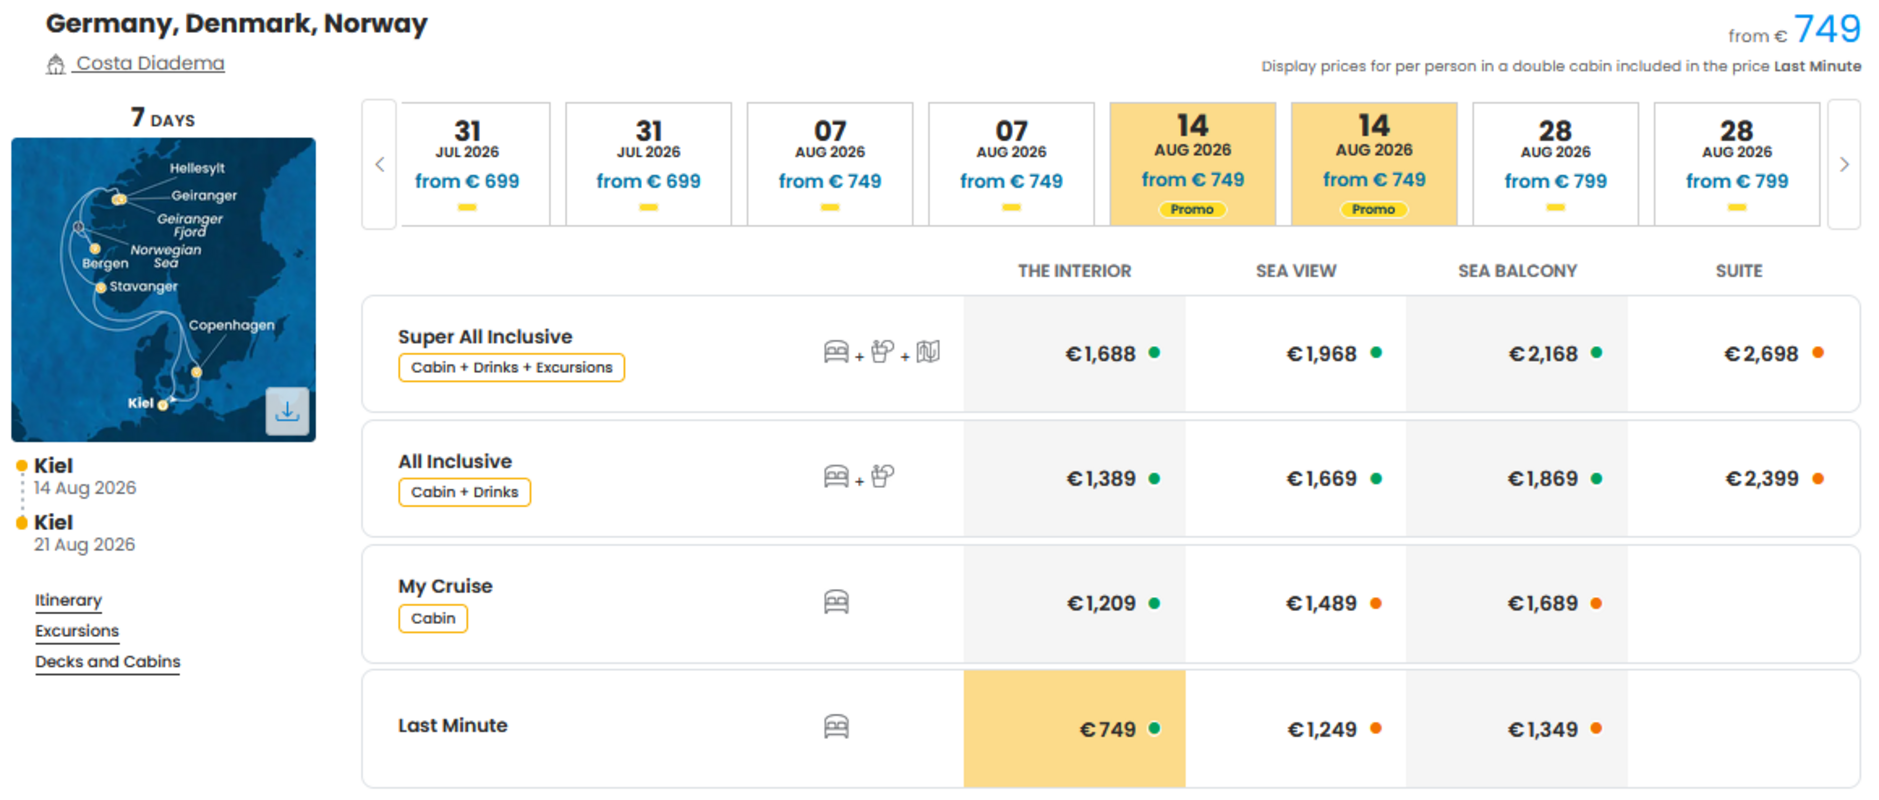Image resolution: width=1879 pixels, height=800 pixels.
Task: Click SEA BALCONY column header
Action: click(1517, 271)
